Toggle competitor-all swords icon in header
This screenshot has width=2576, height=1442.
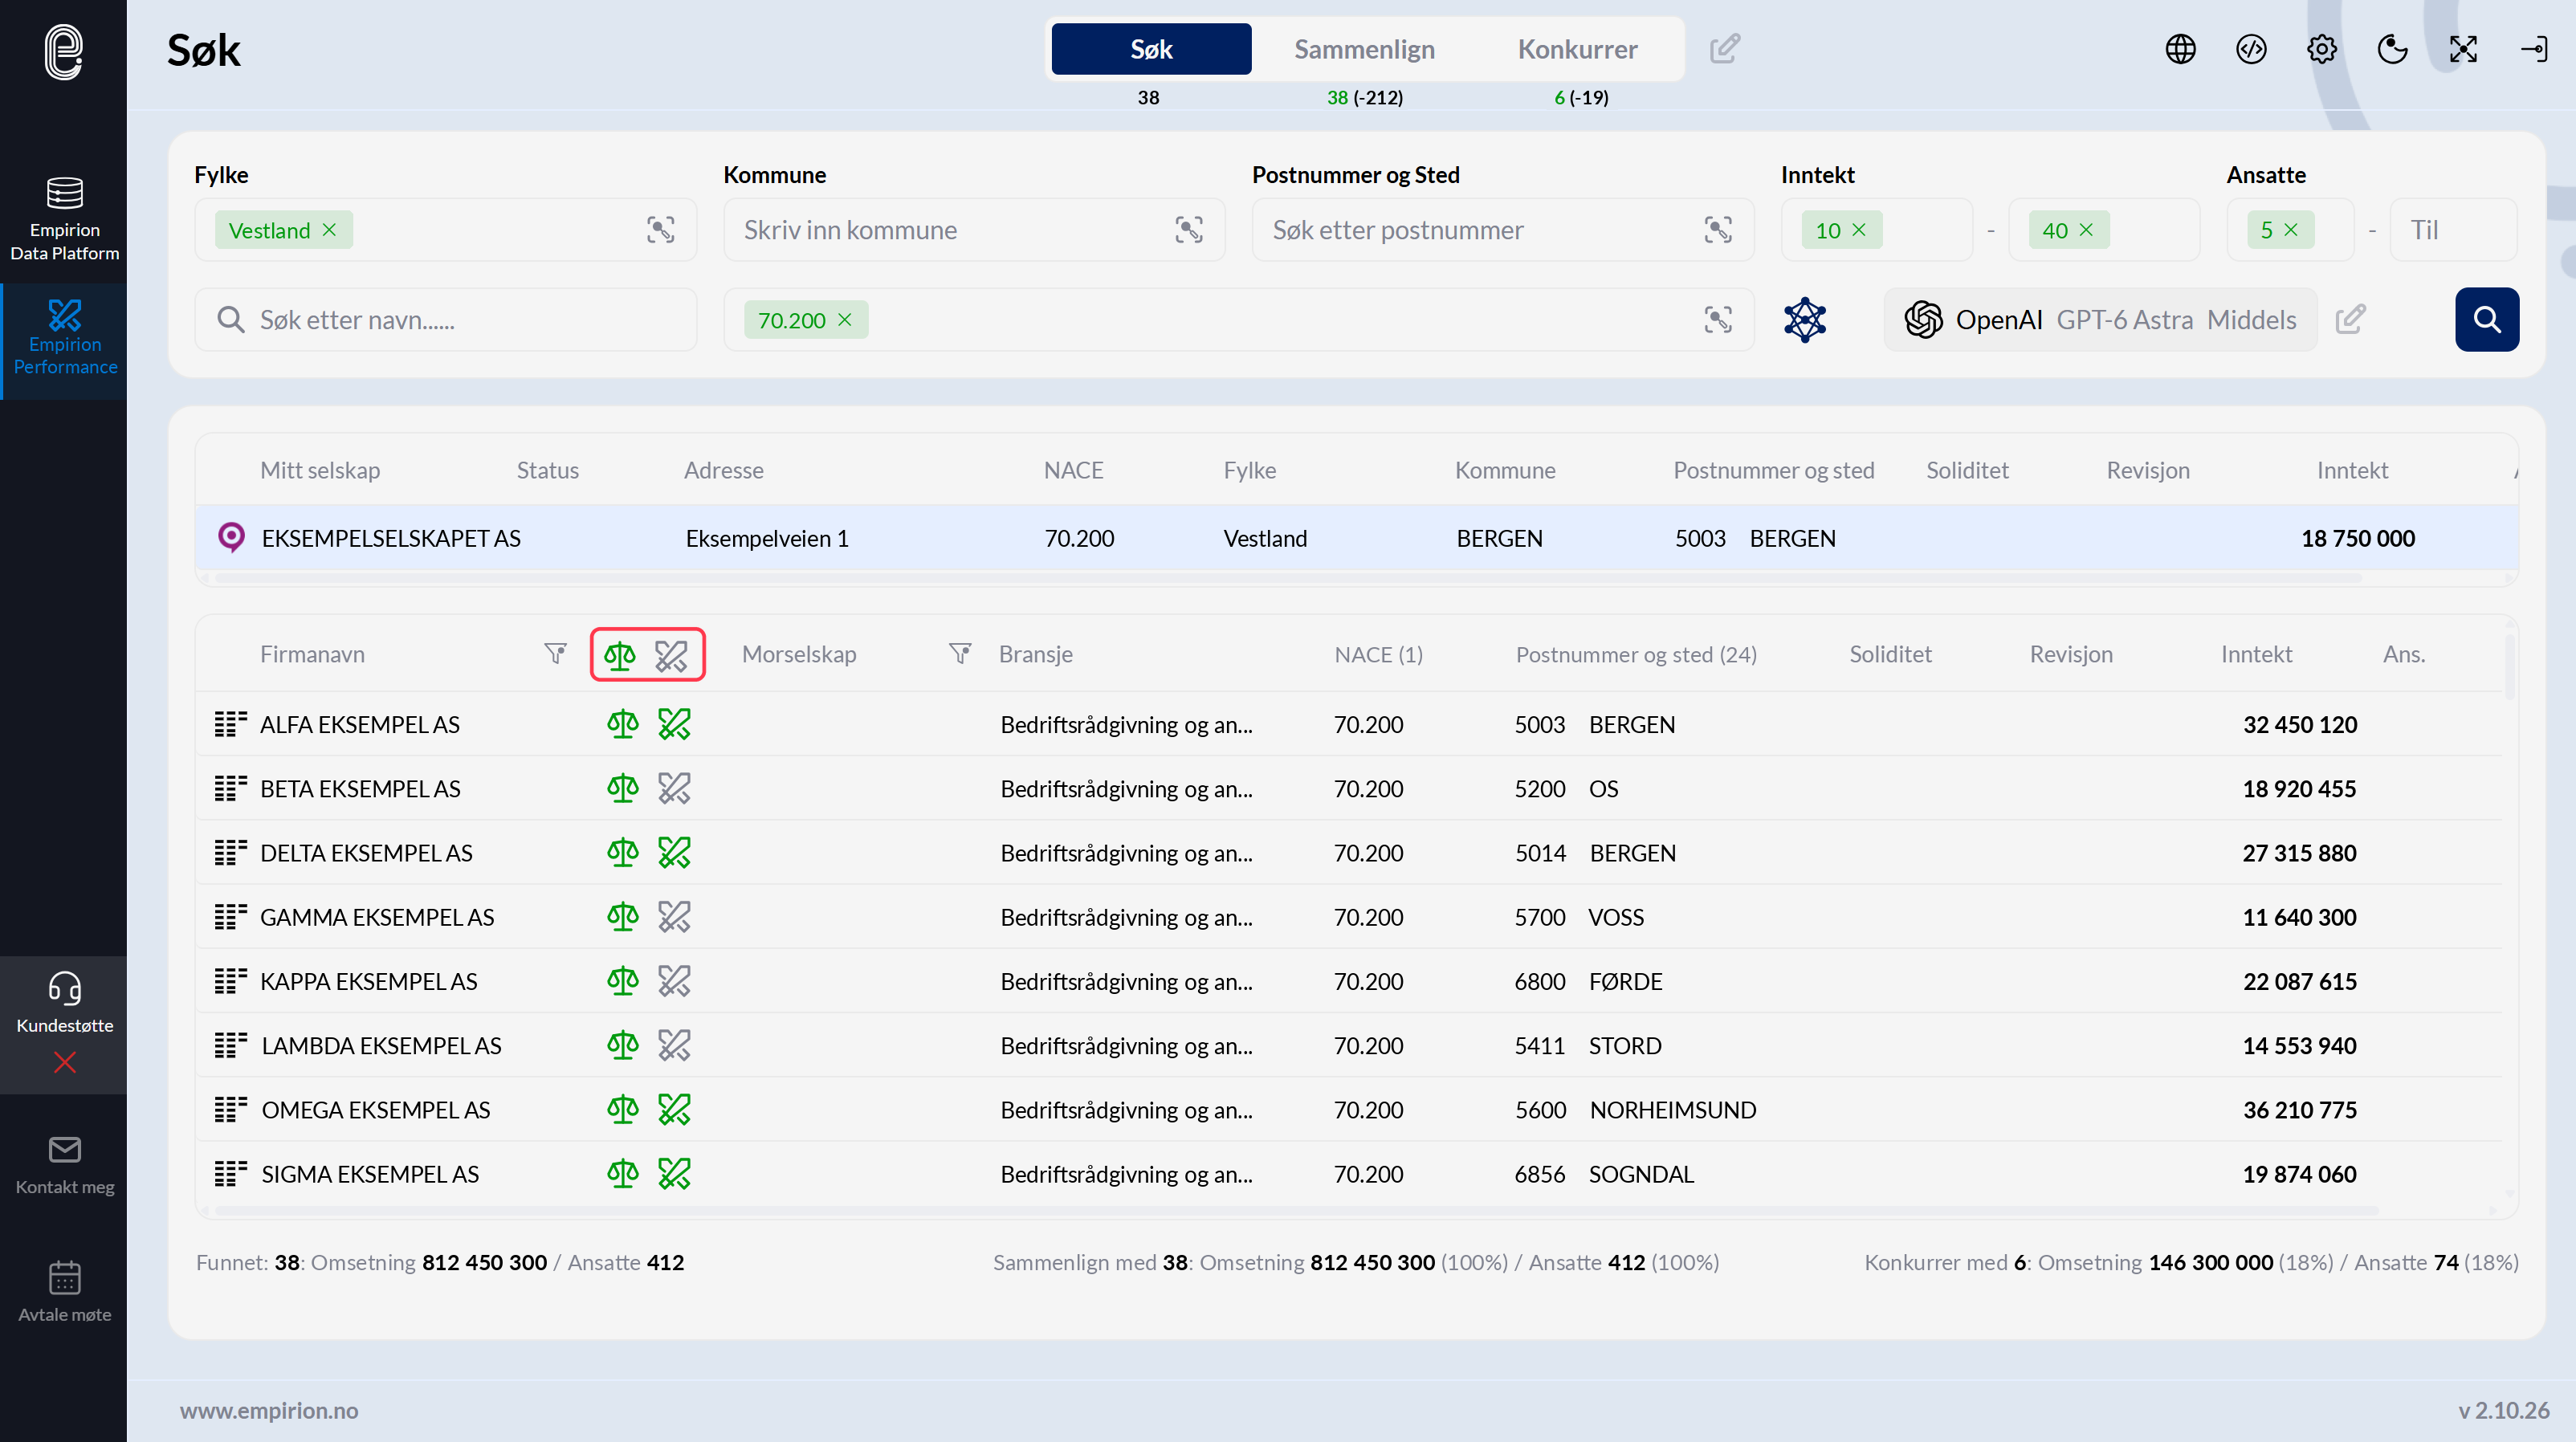[671, 655]
